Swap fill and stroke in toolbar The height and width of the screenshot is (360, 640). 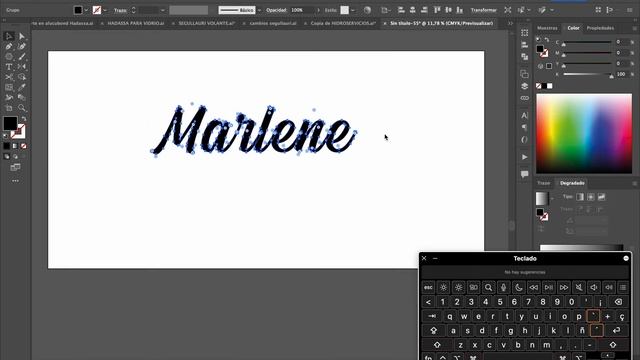24,119
